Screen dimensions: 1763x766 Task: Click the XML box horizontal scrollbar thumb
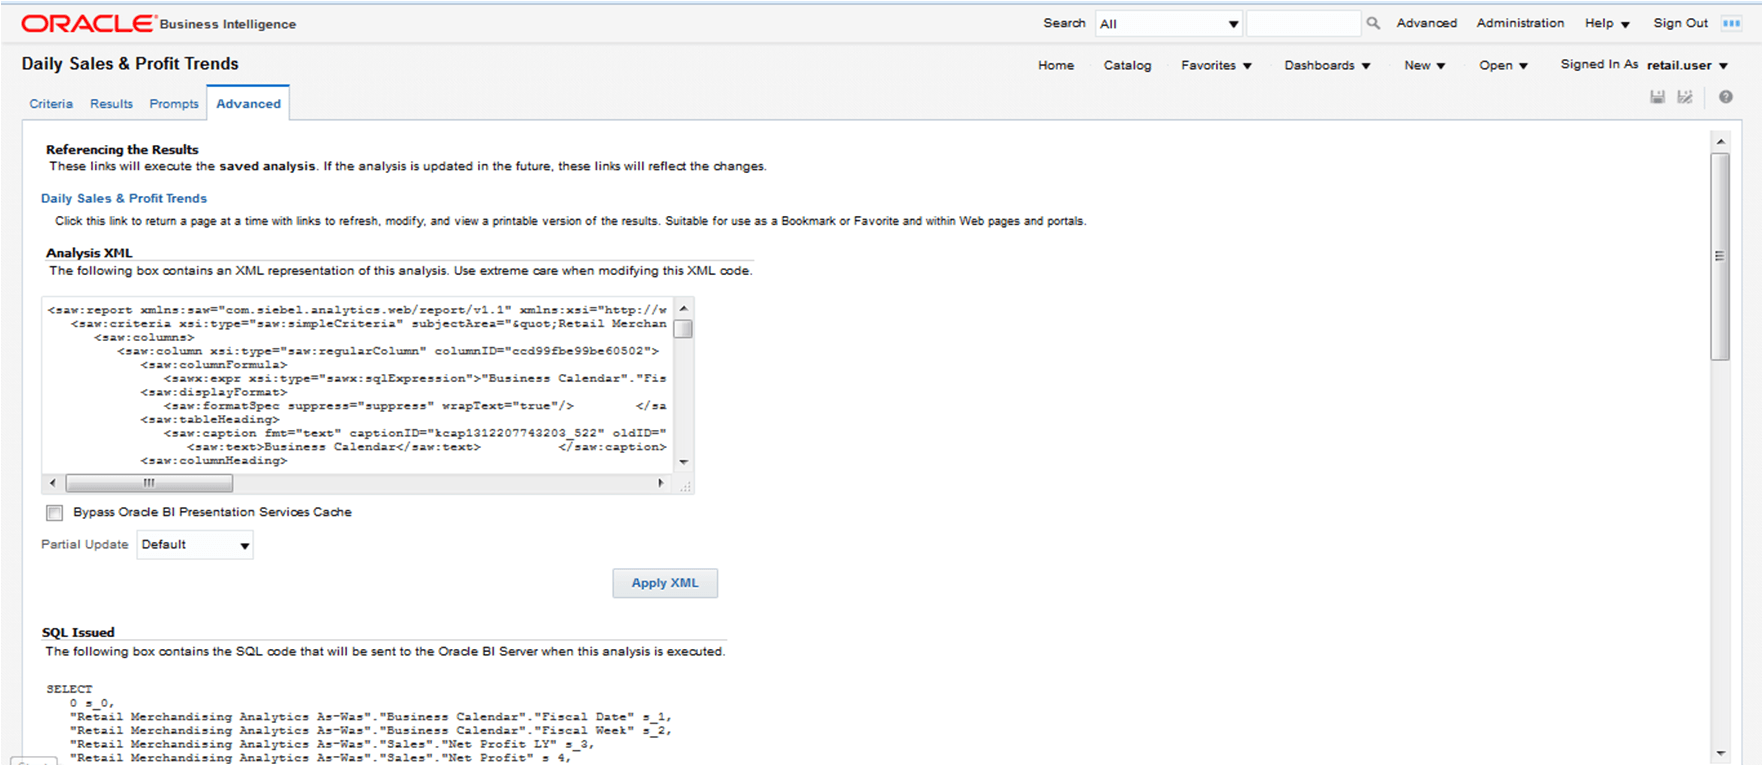(149, 483)
